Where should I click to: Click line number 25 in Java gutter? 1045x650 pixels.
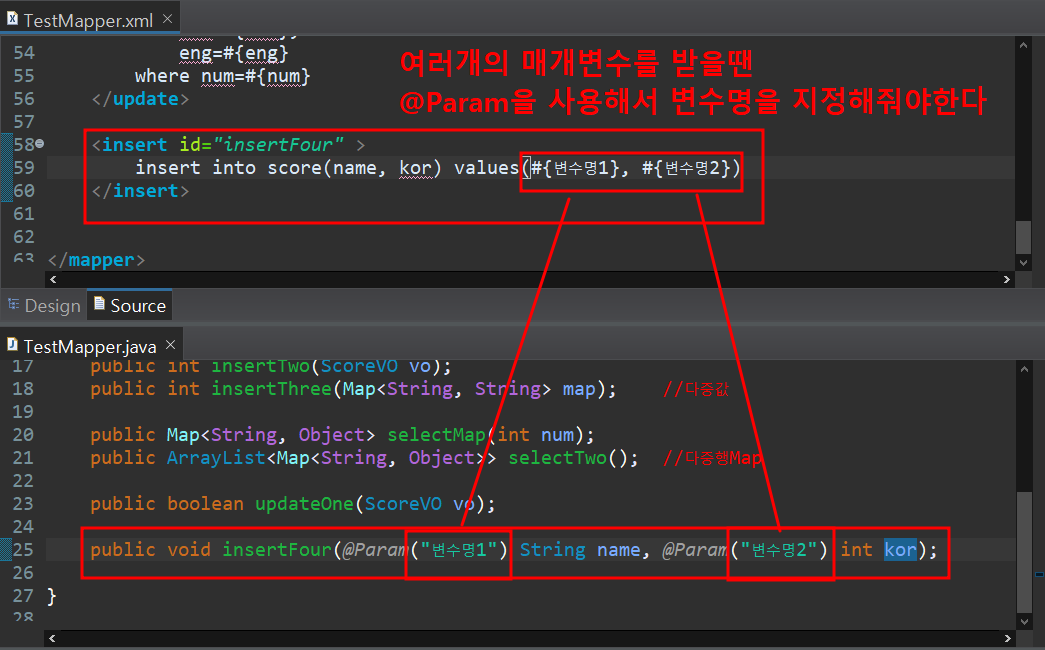23,549
